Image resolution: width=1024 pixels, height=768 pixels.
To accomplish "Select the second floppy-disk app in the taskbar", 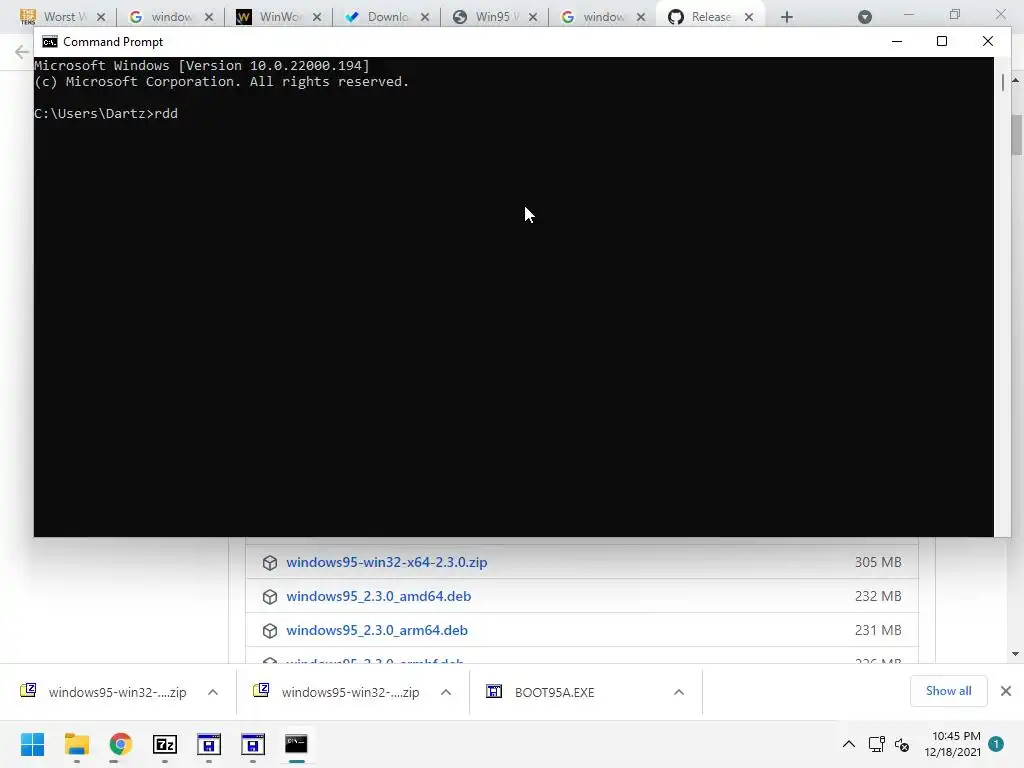I will [253, 744].
